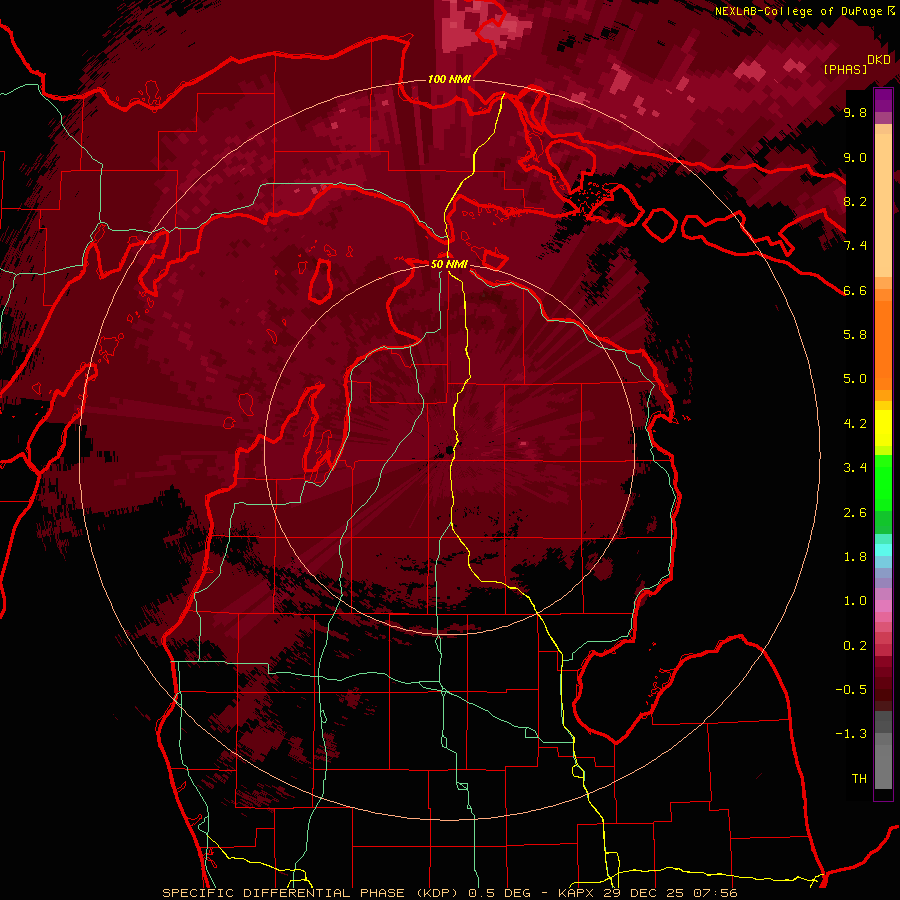Screen dimensions: 900x900
Task: Pick the cyan segment of the color bar
Action: 883,550
